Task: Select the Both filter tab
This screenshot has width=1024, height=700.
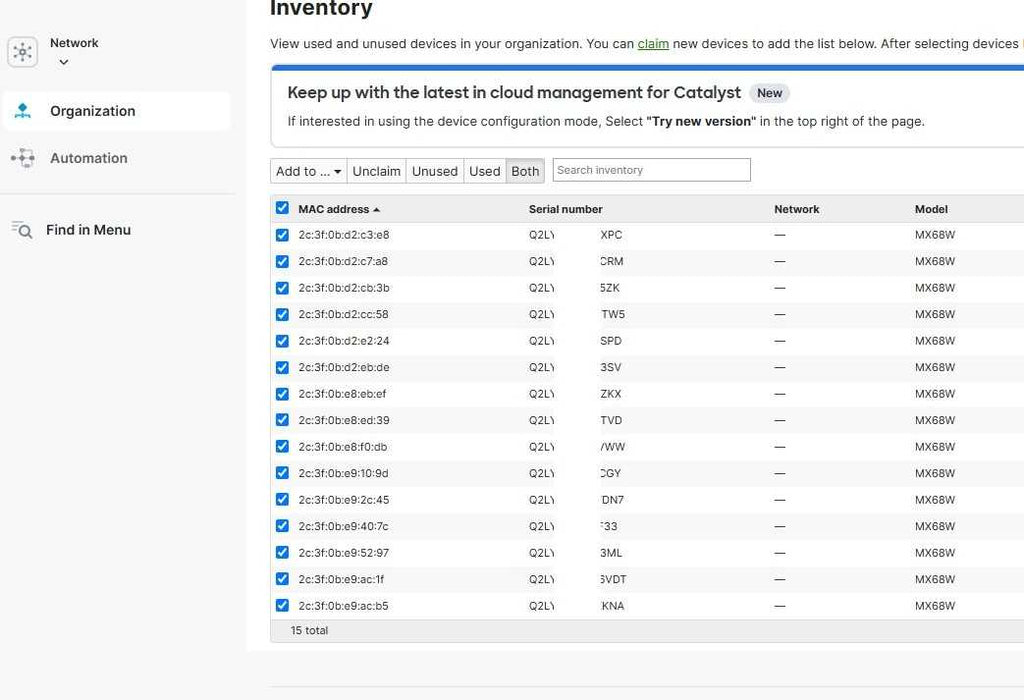Action: click(525, 171)
